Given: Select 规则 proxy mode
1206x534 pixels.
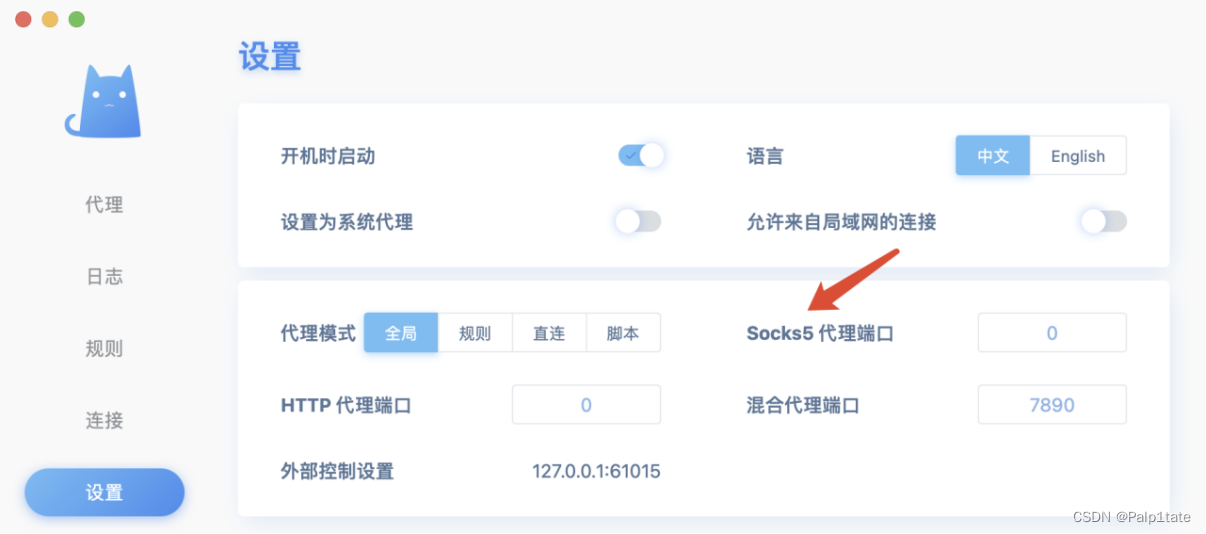Looking at the screenshot, I should tap(475, 333).
